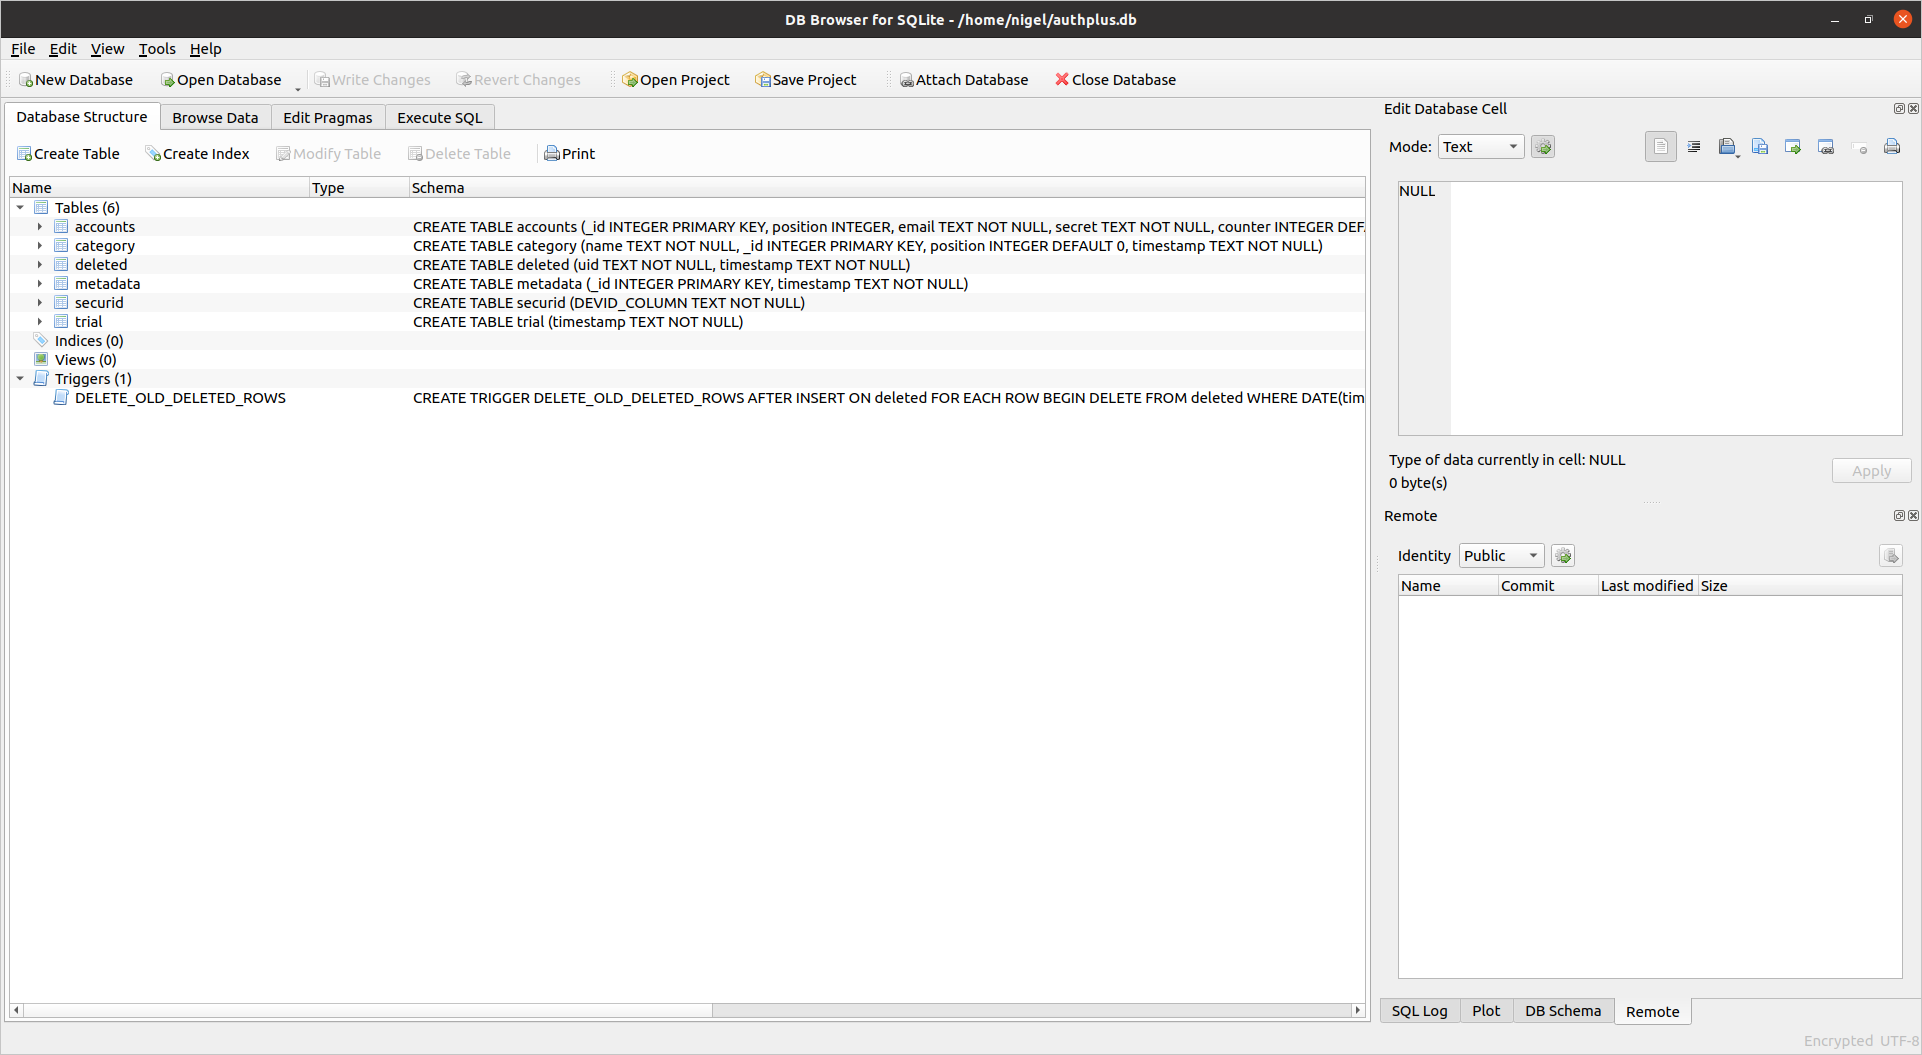Collapse the Triggers (1) tree node
The width and height of the screenshot is (1922, 1055).
click(20, 379)
